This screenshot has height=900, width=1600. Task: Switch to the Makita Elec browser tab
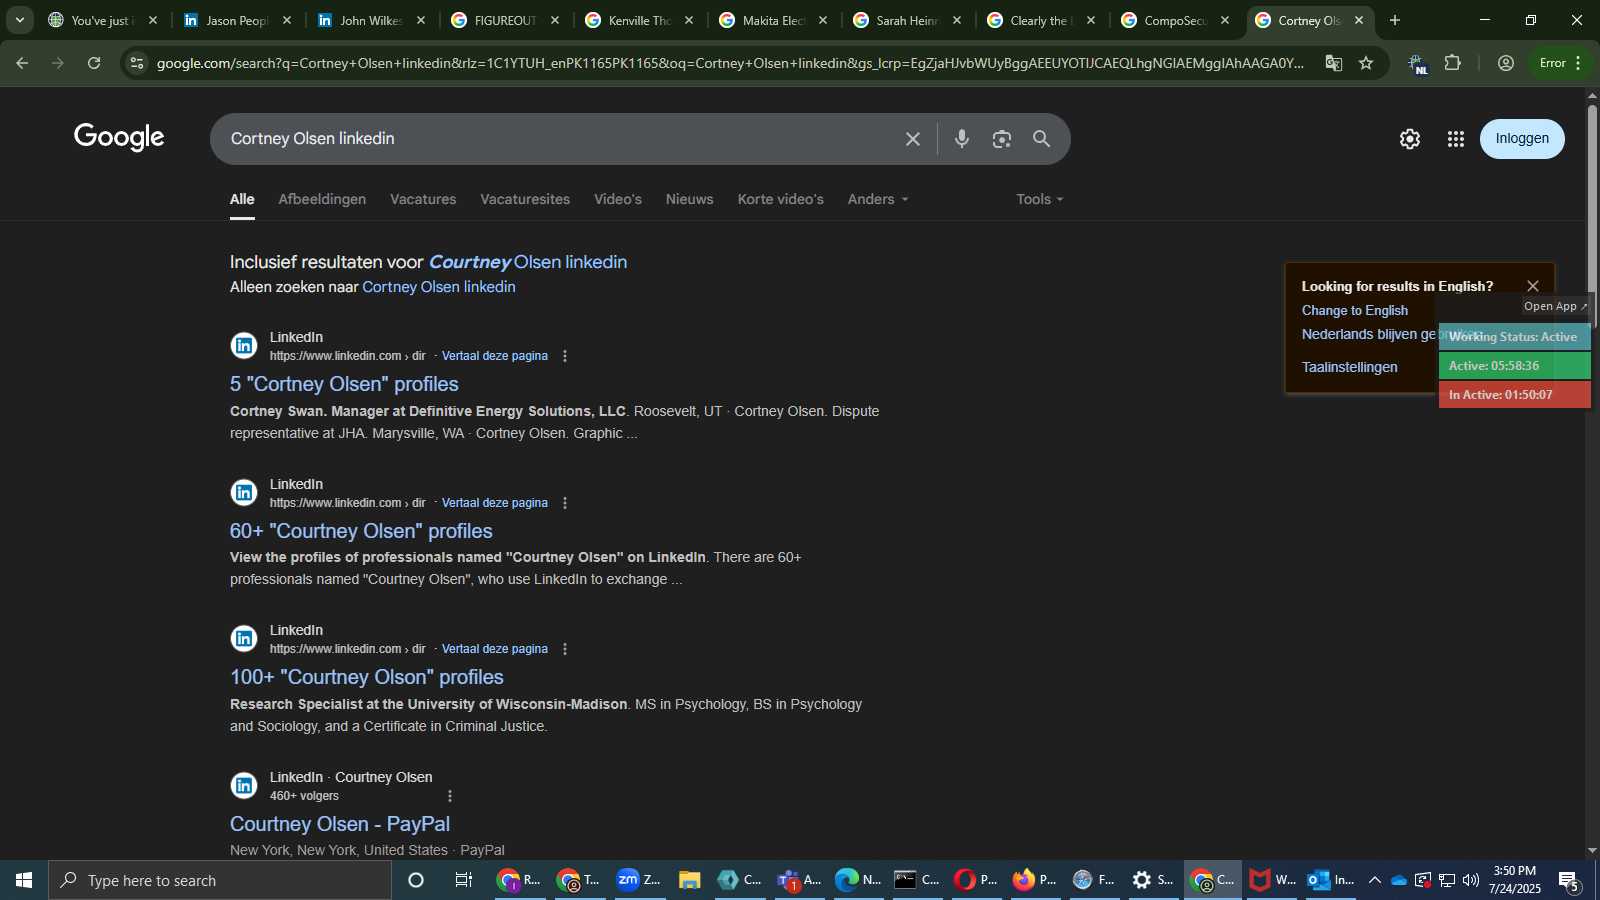773,20
